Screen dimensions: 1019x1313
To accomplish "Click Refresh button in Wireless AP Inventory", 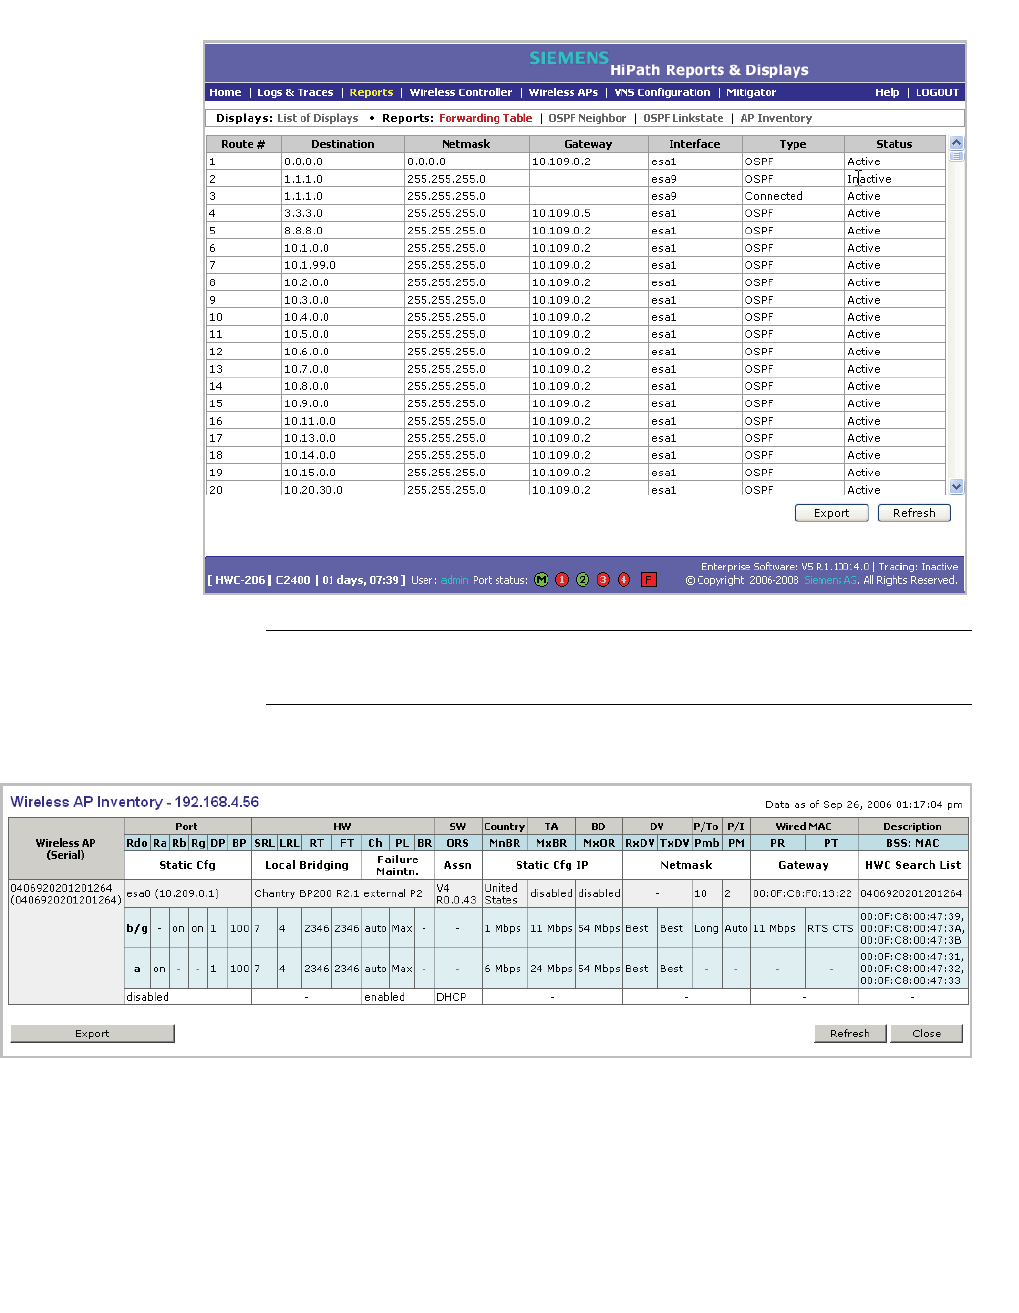I will [850, 1034].
